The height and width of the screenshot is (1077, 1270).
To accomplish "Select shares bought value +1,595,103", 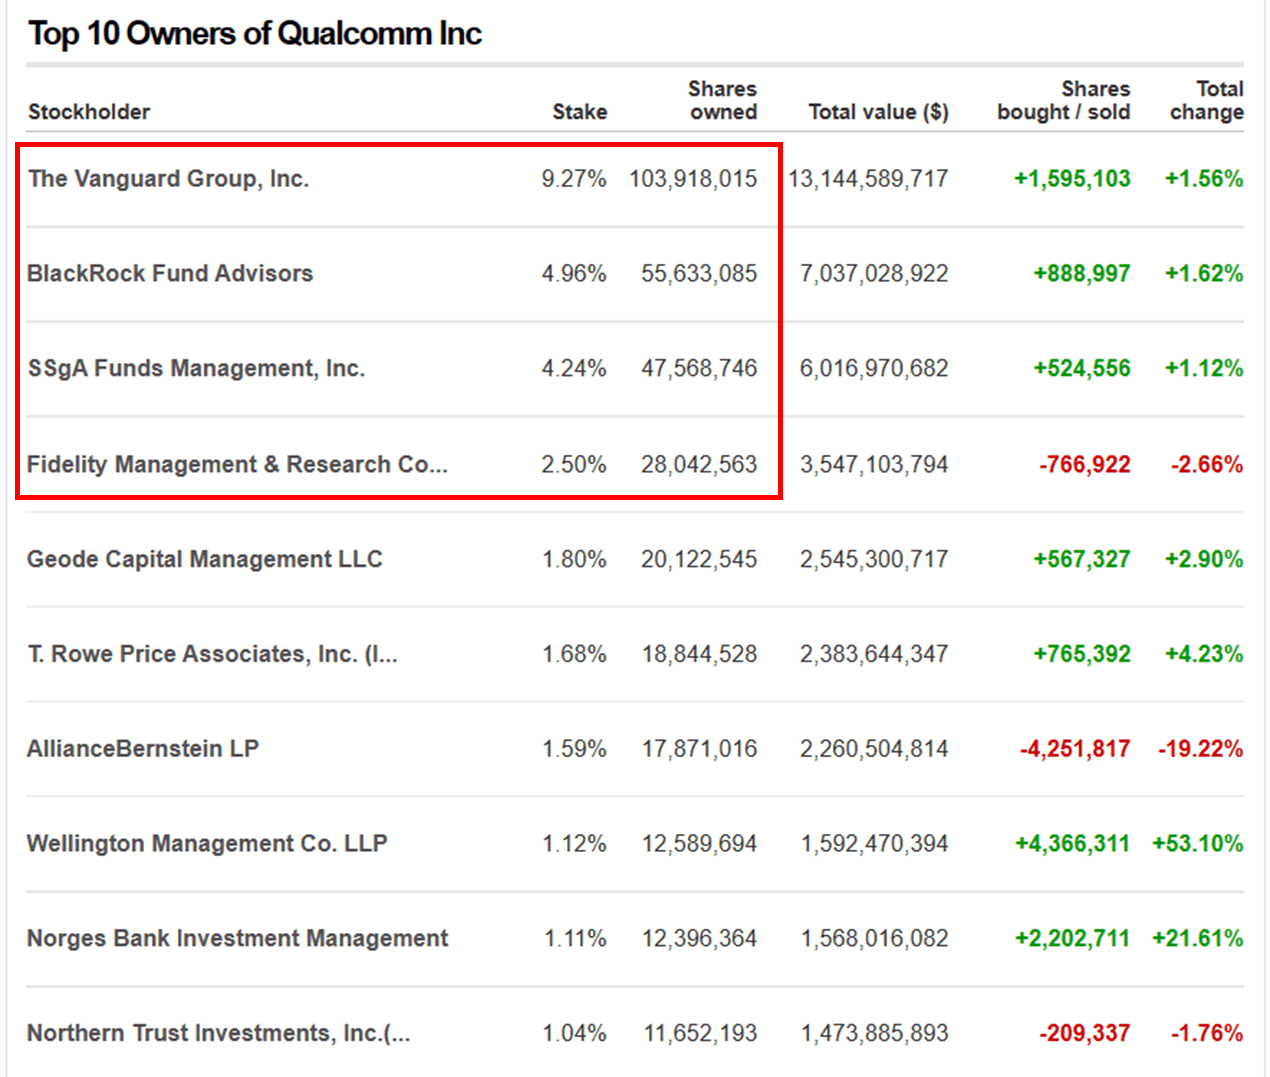I will [x=1072, y=179].
